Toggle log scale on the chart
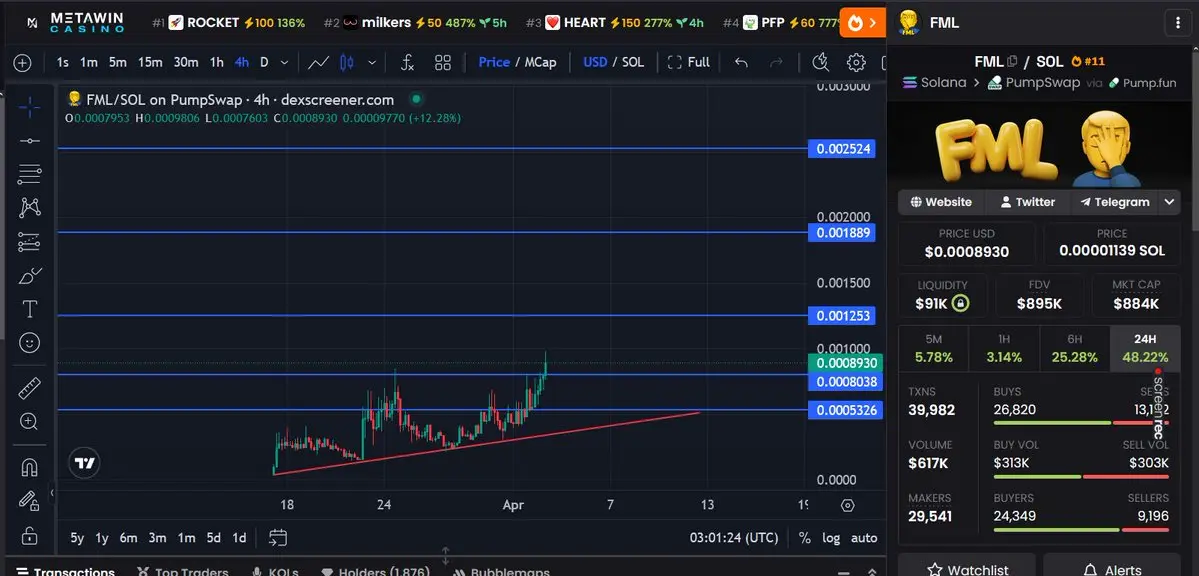The image size is (1199, 576). click(831, 538)
